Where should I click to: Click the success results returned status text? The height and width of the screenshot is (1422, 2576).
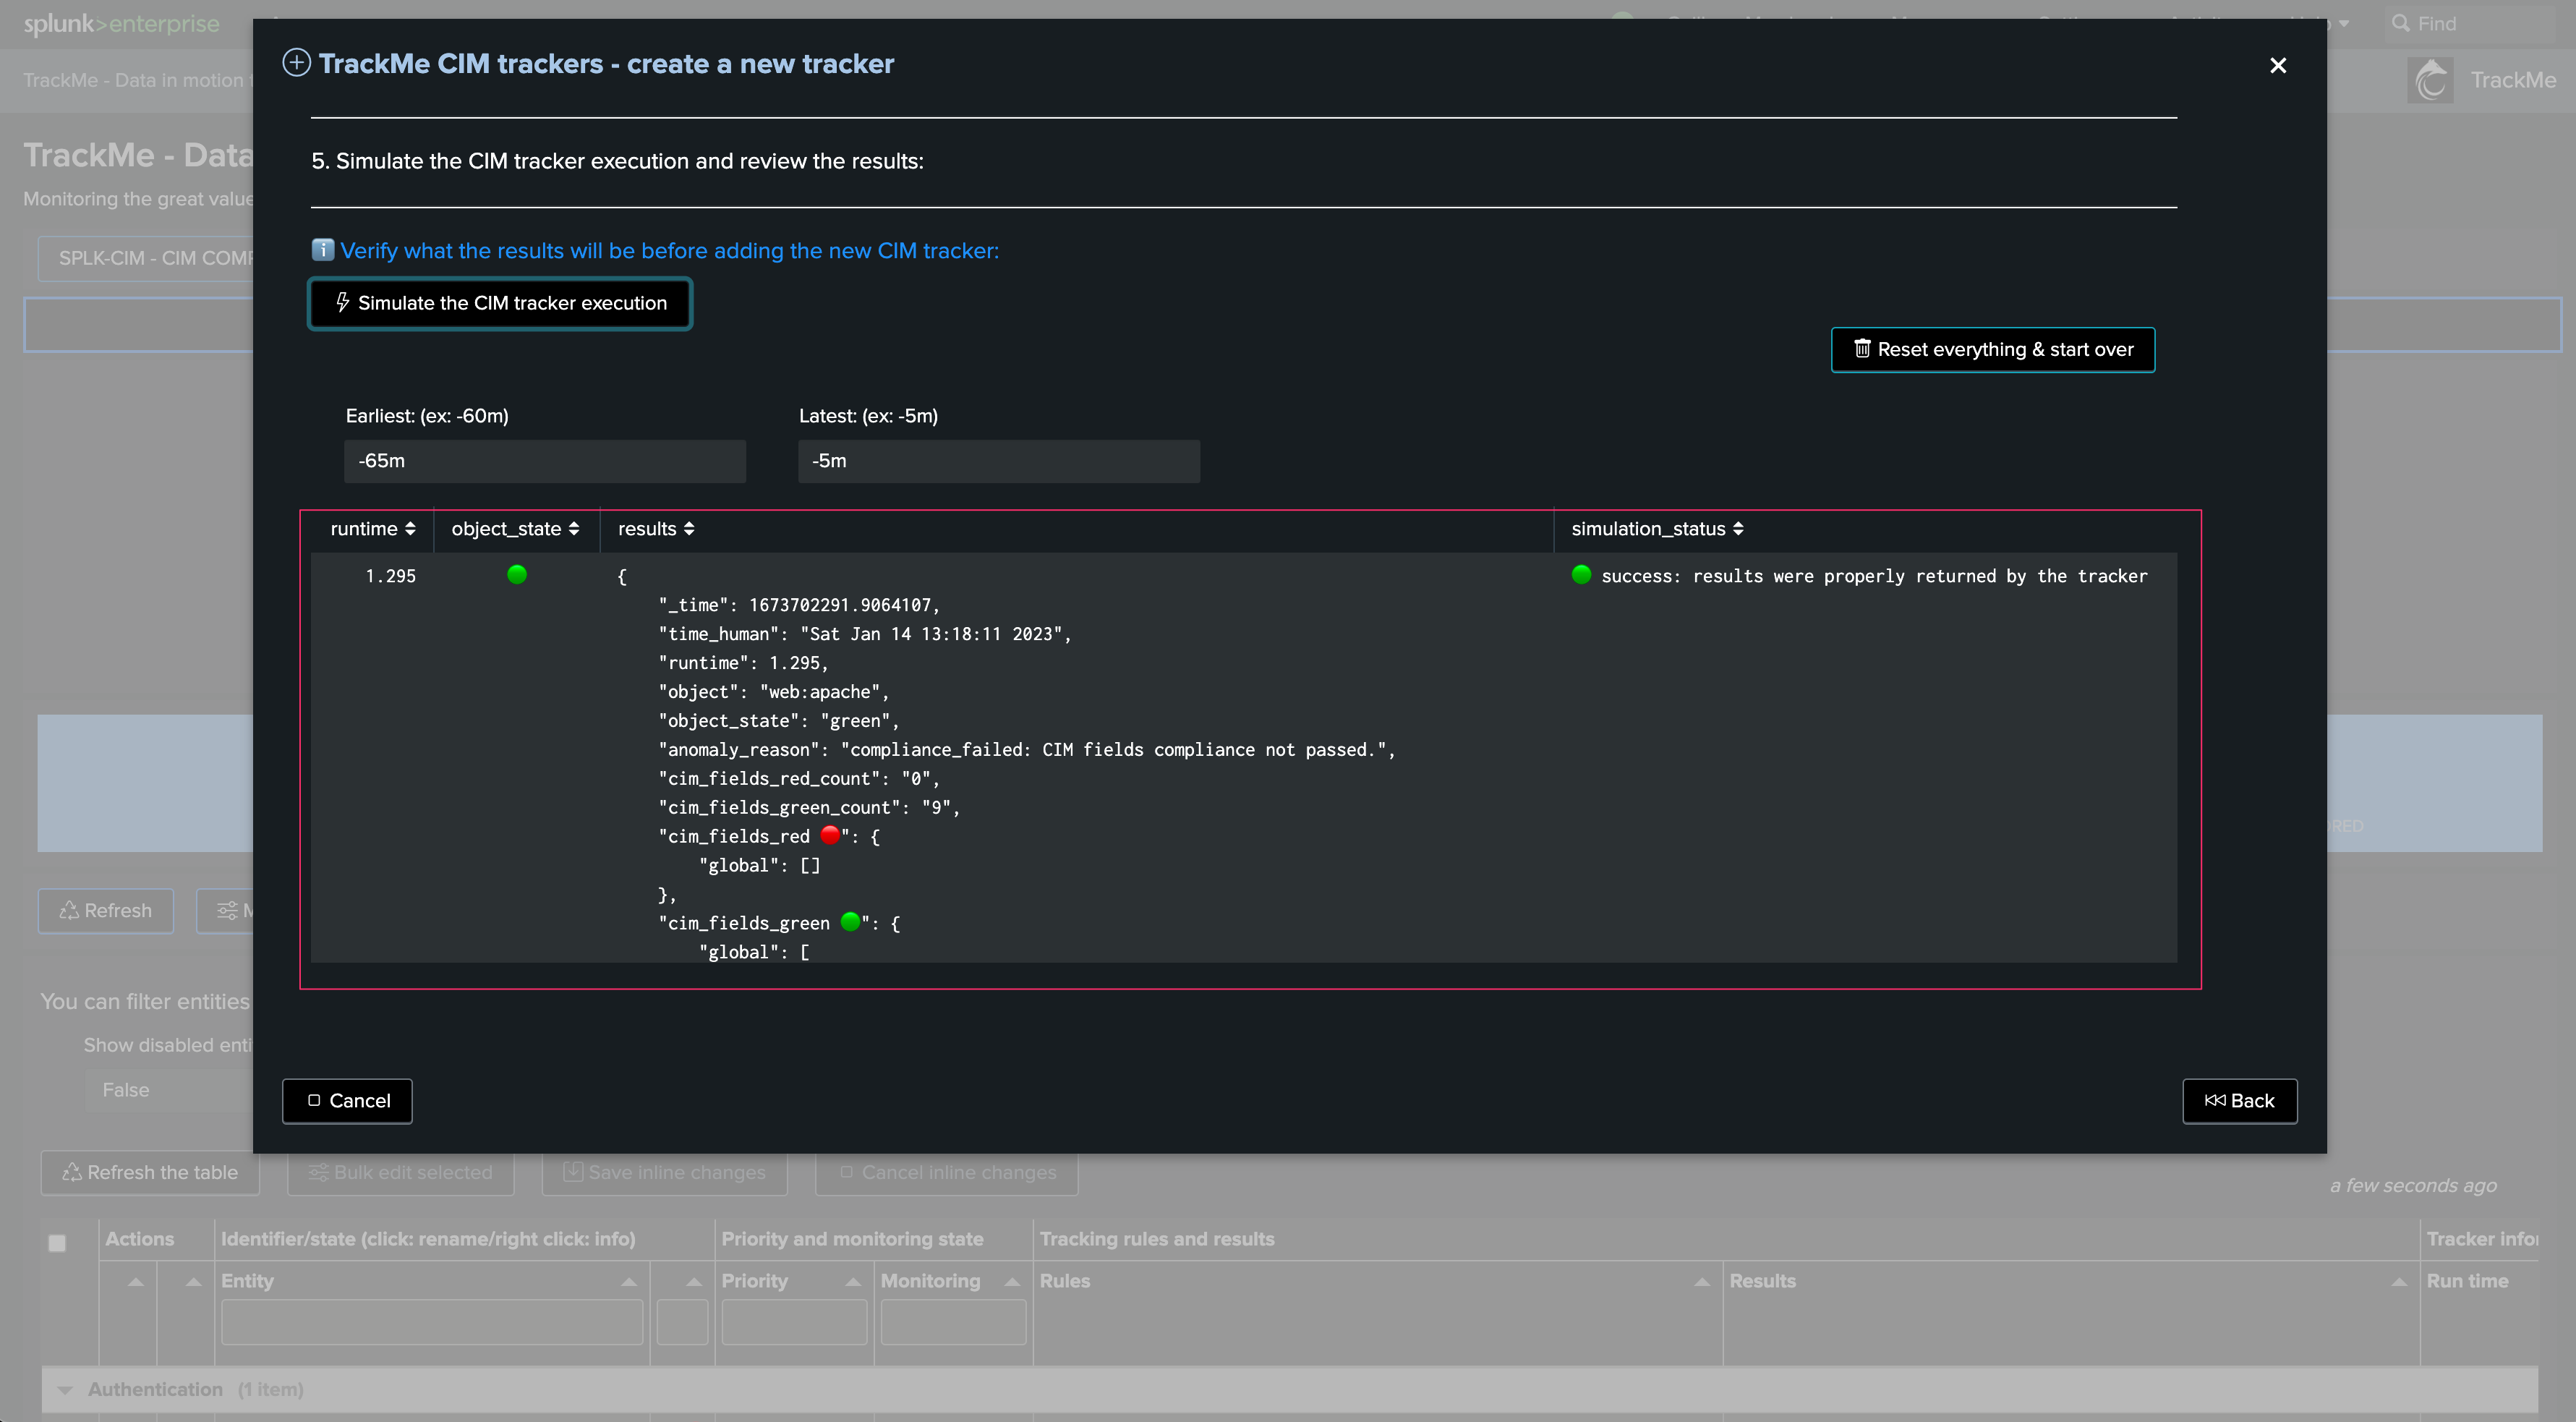1874,576
